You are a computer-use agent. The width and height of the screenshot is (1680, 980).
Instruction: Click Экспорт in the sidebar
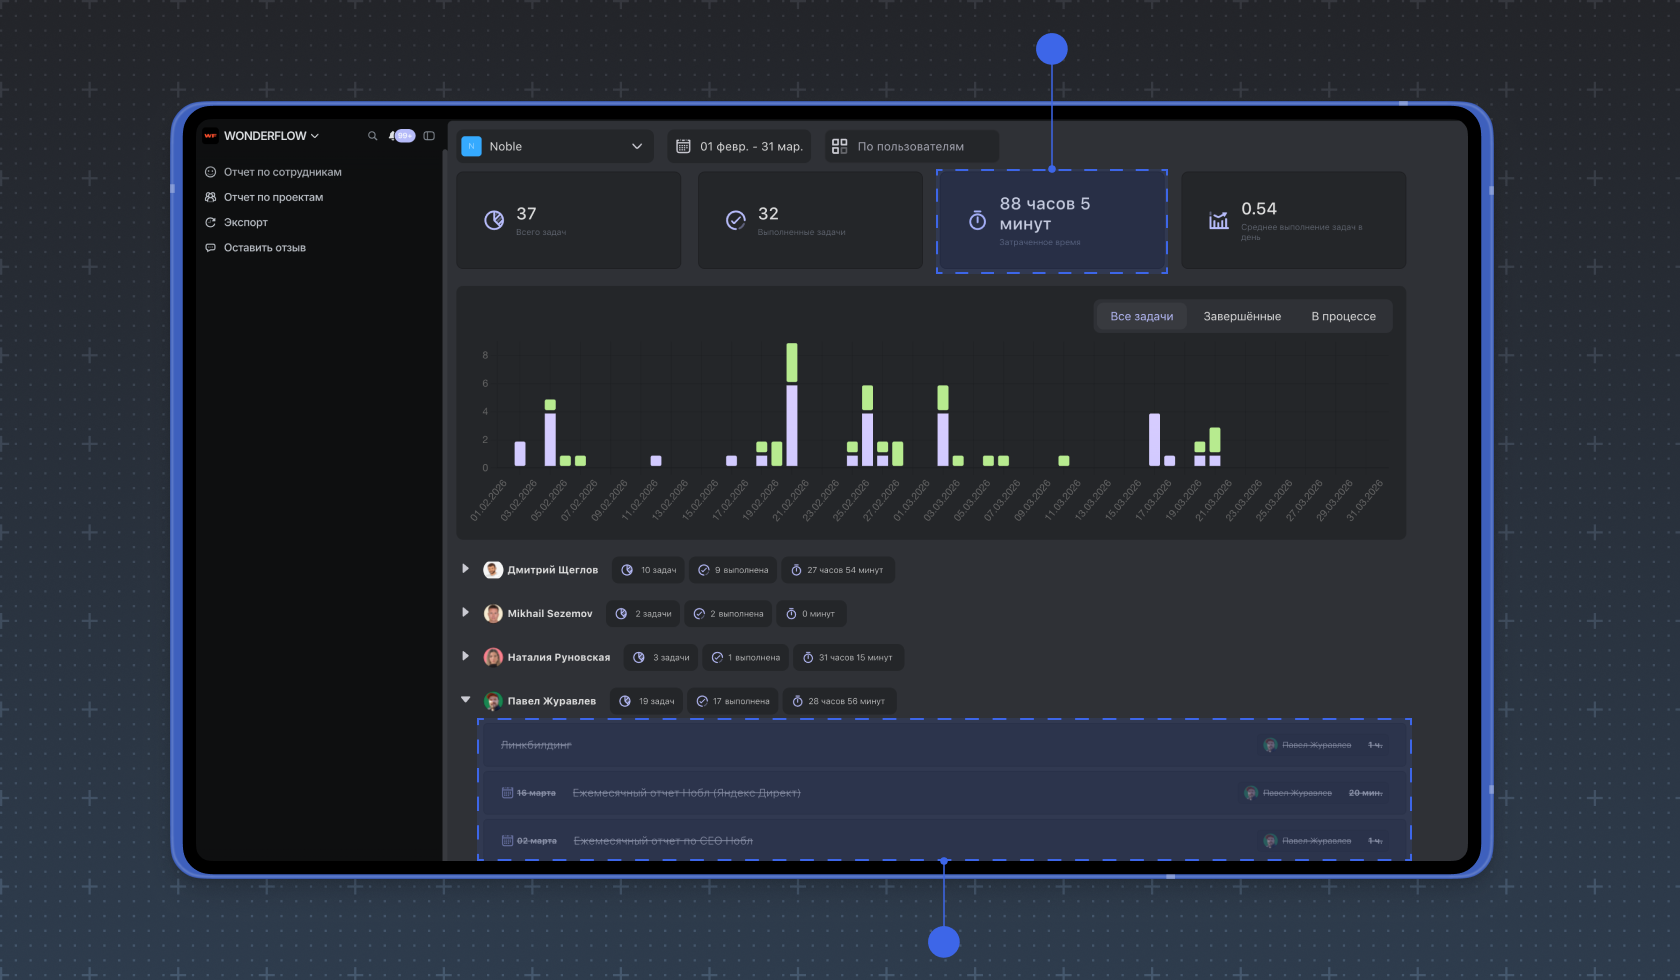tap(245, 222)
